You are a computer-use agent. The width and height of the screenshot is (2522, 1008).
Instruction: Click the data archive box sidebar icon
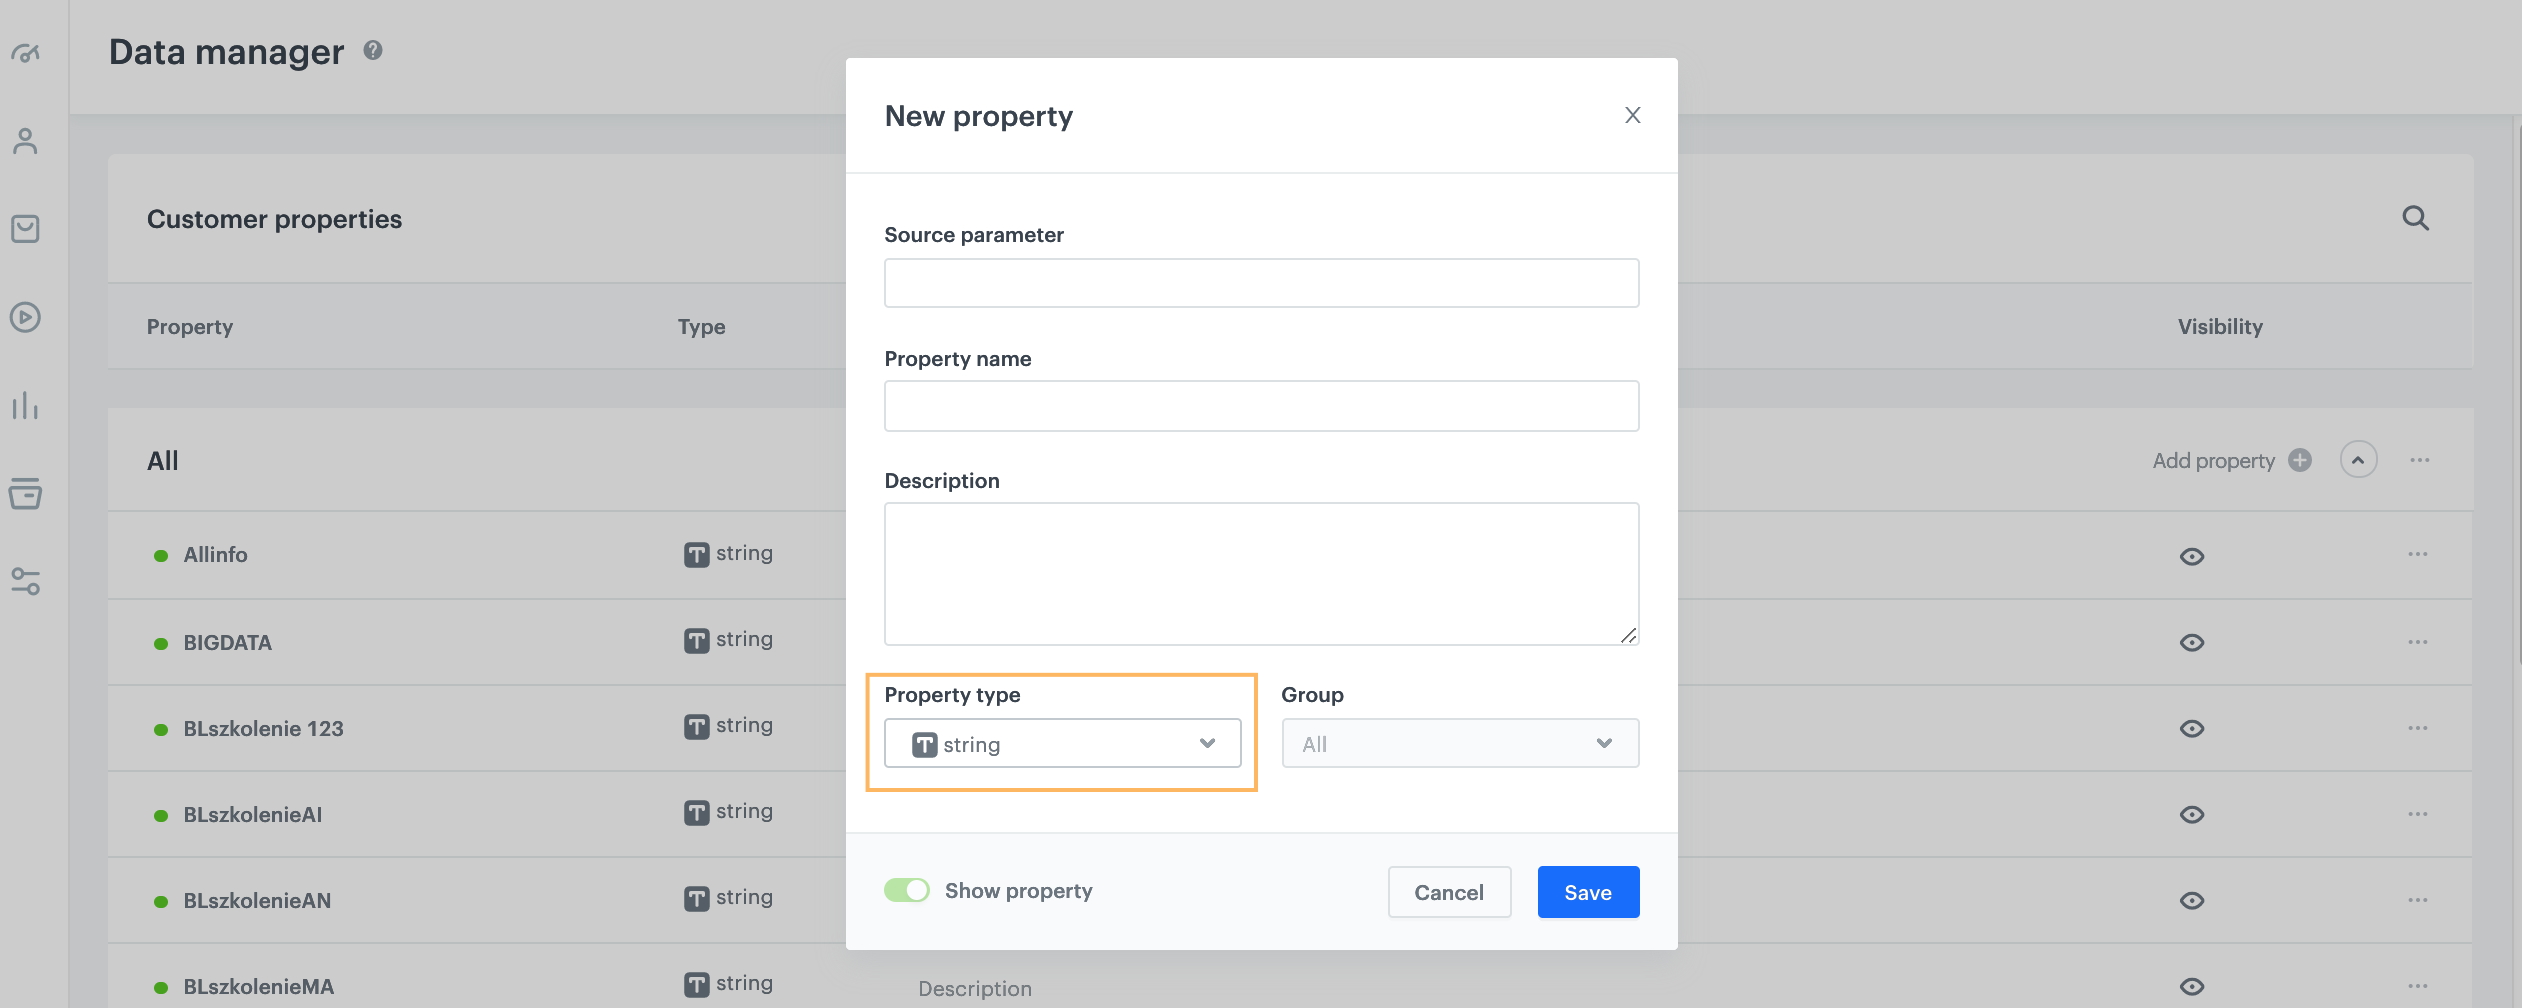26,493
